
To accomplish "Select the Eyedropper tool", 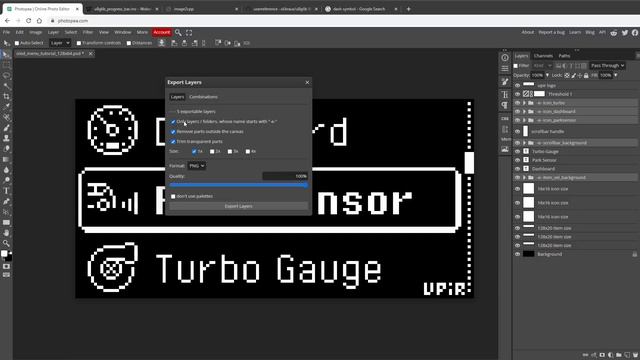I will click(x=6, y=107).
